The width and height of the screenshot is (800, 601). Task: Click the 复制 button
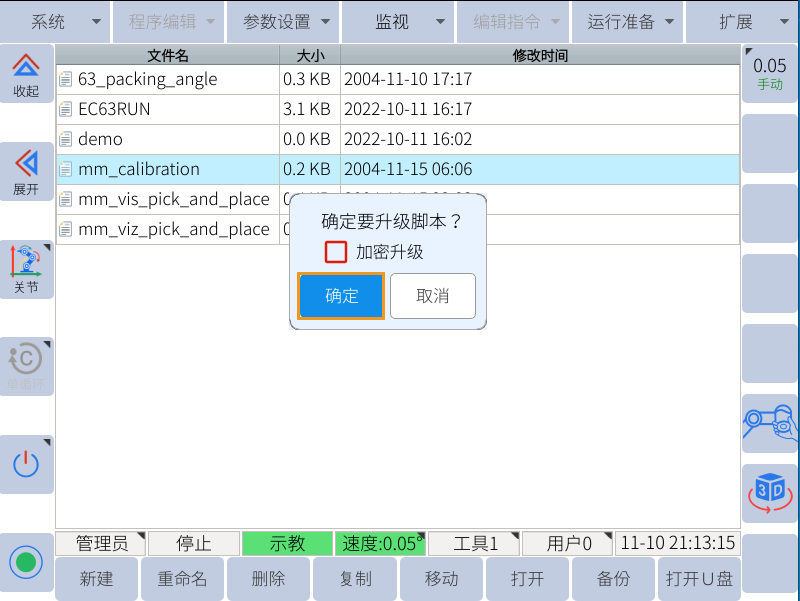[x=355, y=579]
